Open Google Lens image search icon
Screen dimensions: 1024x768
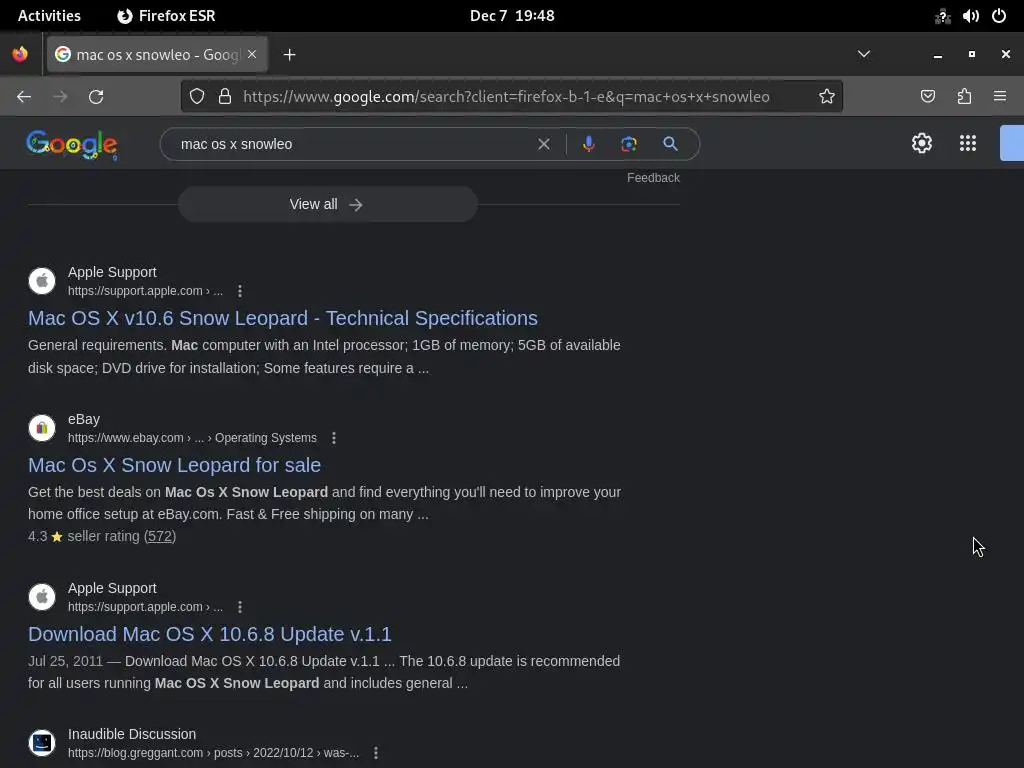pyautogui.click(x=628, y=144)
